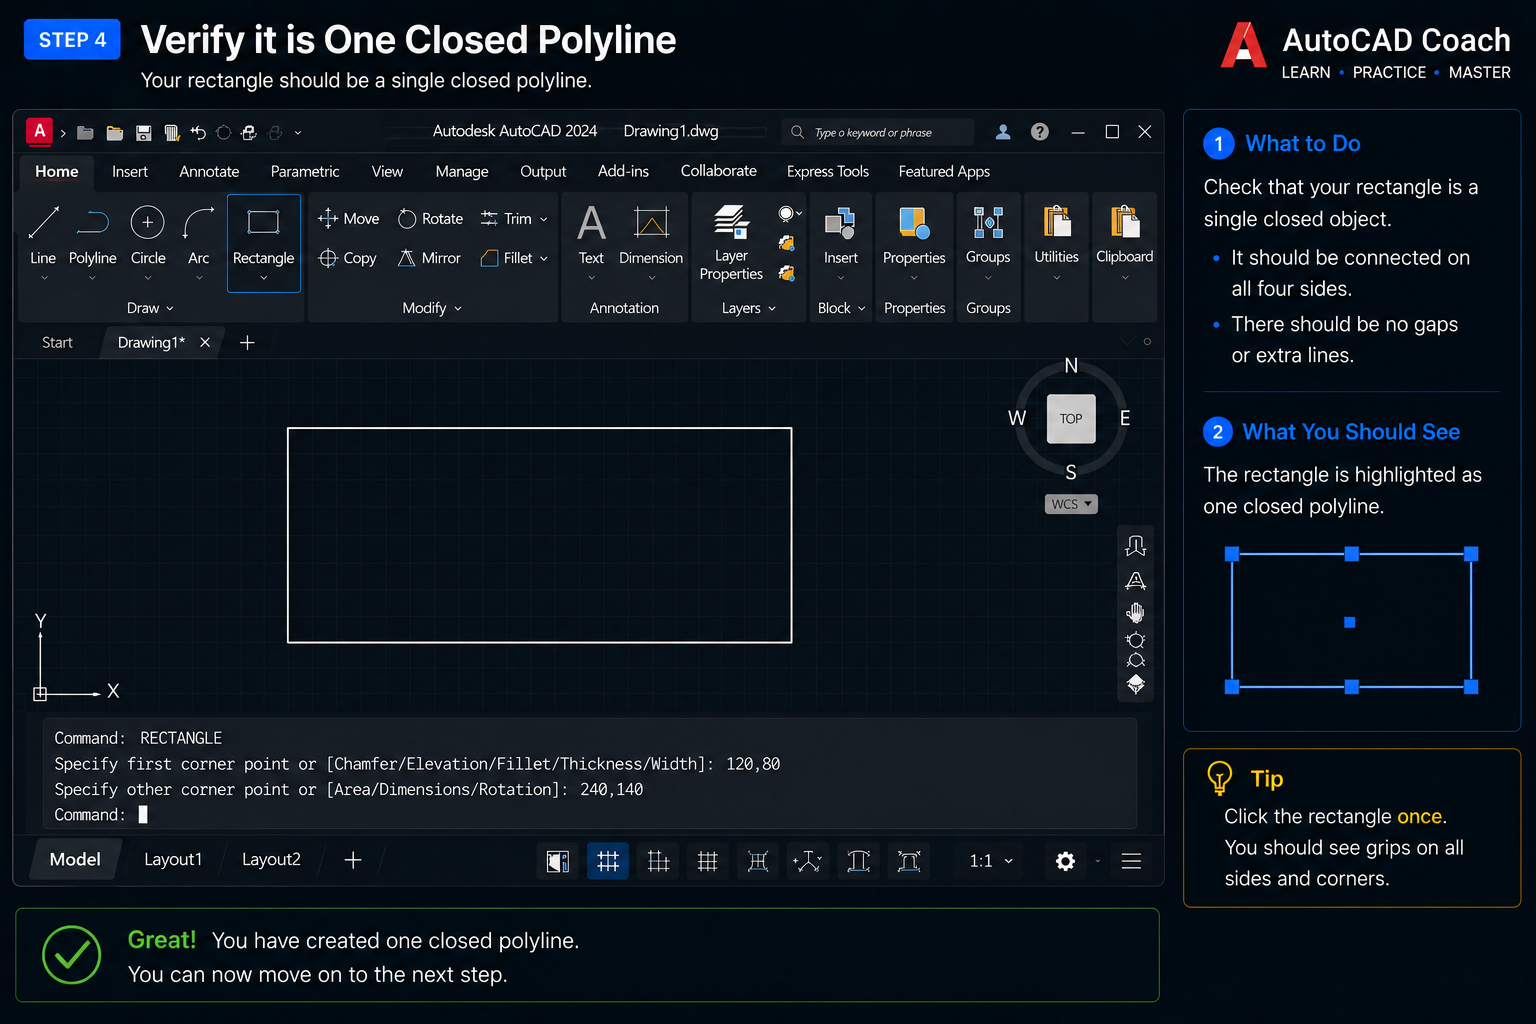Expand the Fillet dropdown arrow
The image size is (1536, 1024).
tap(544, 259)
